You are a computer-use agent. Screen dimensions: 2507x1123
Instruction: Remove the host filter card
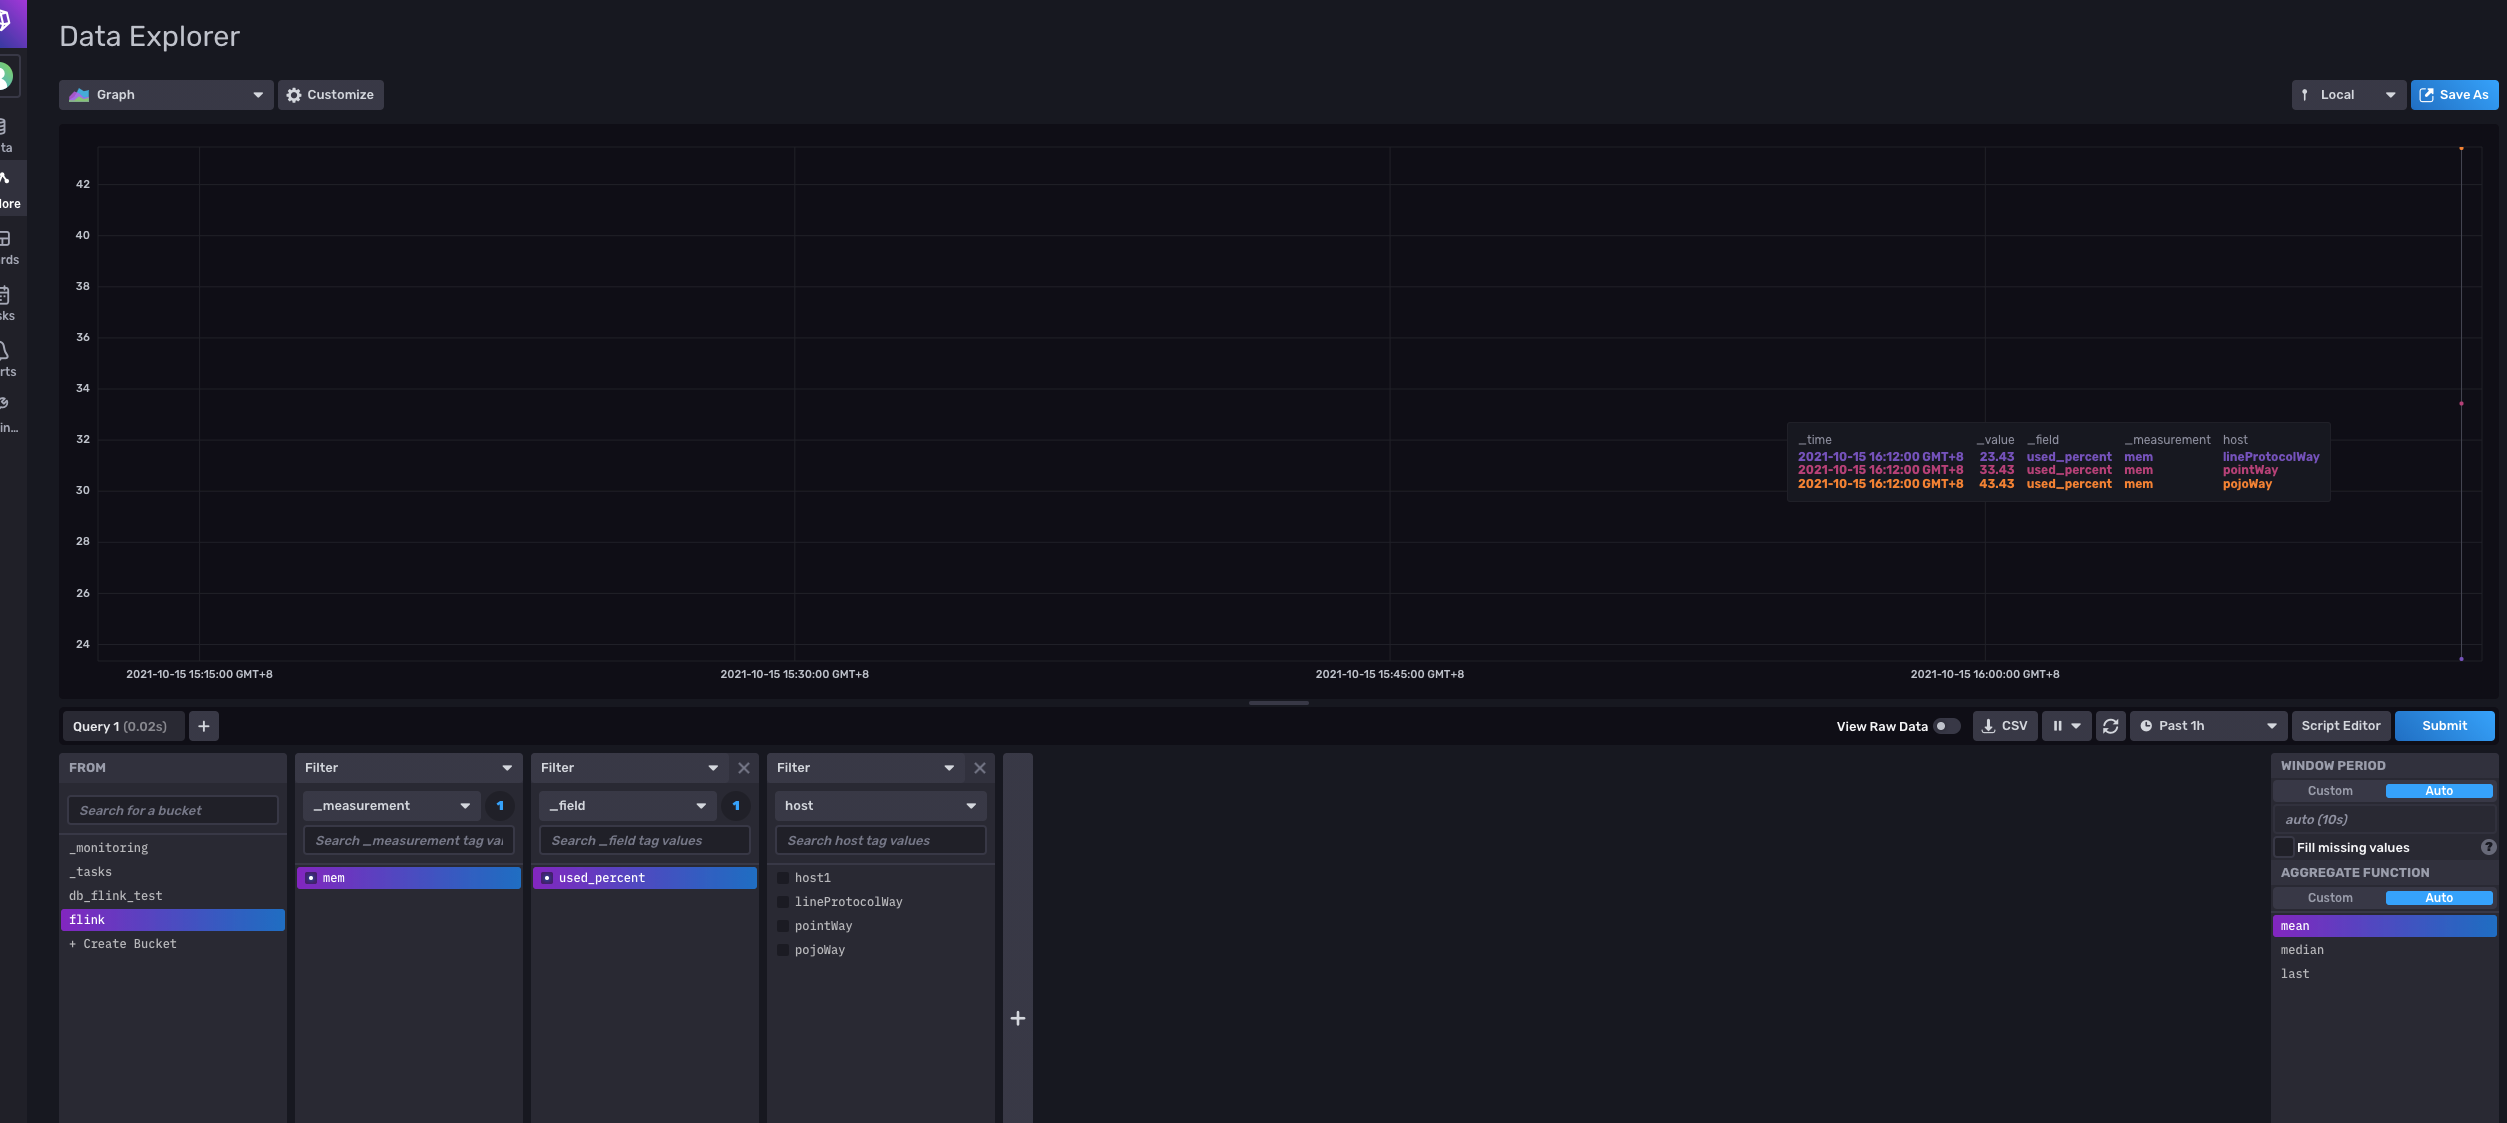pyautogui.click(x=980, y=768)
